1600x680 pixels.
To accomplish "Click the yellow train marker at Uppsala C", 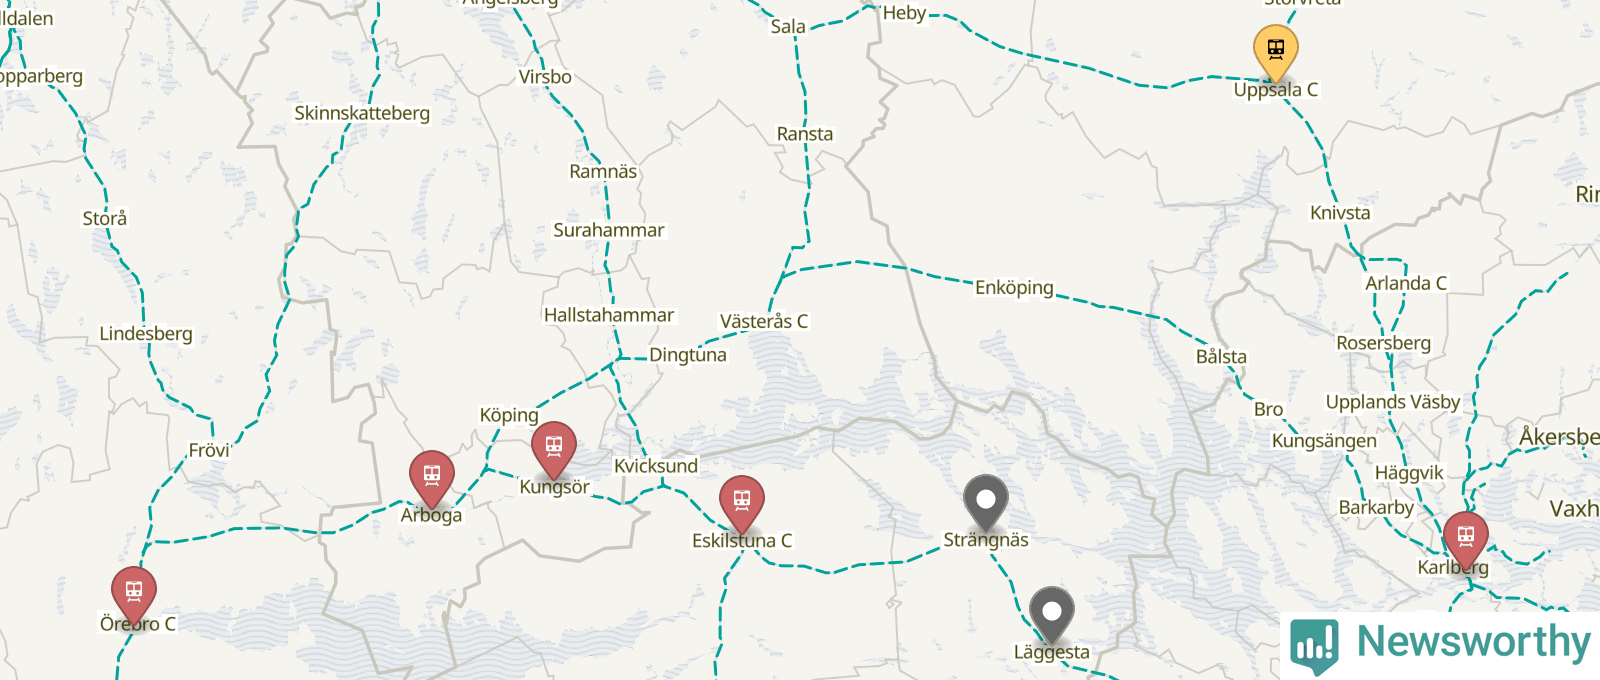I will [1276, 52].
